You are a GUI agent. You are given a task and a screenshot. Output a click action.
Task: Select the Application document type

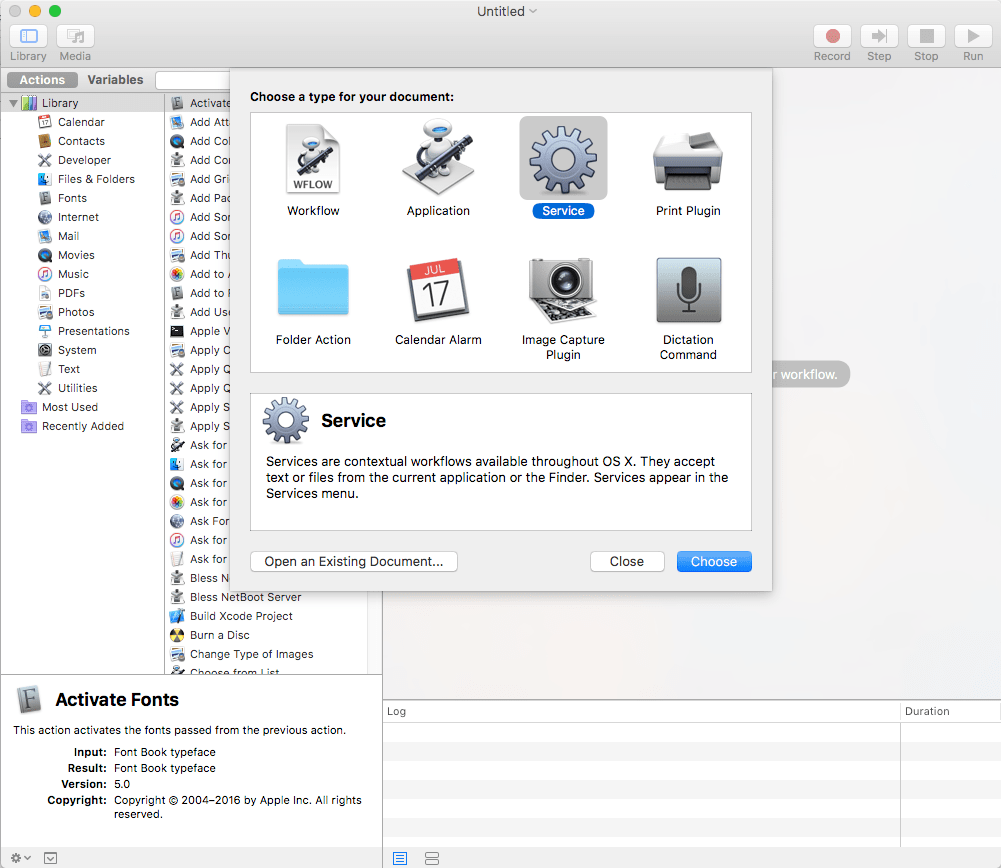[438, 169]
